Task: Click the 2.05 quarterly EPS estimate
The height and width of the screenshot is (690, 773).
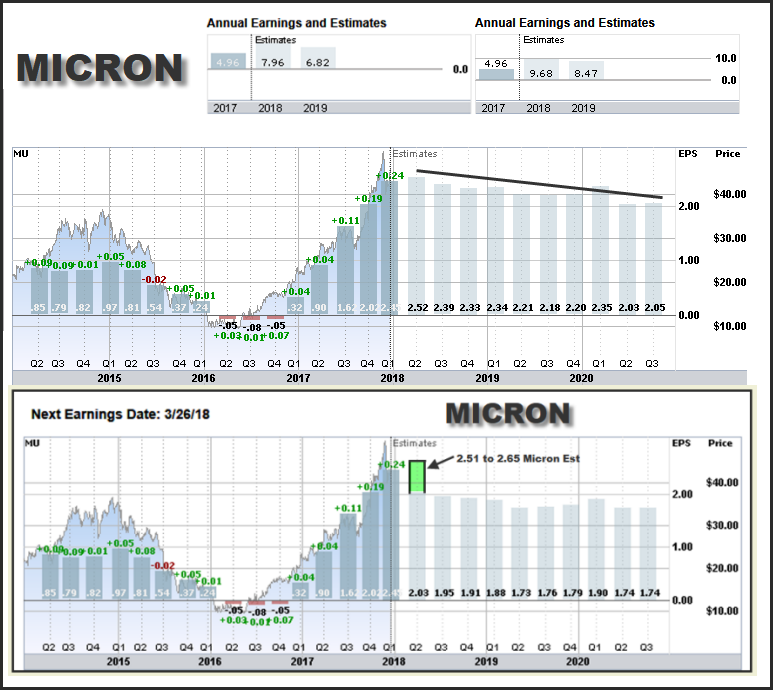Action: [655, 308]
